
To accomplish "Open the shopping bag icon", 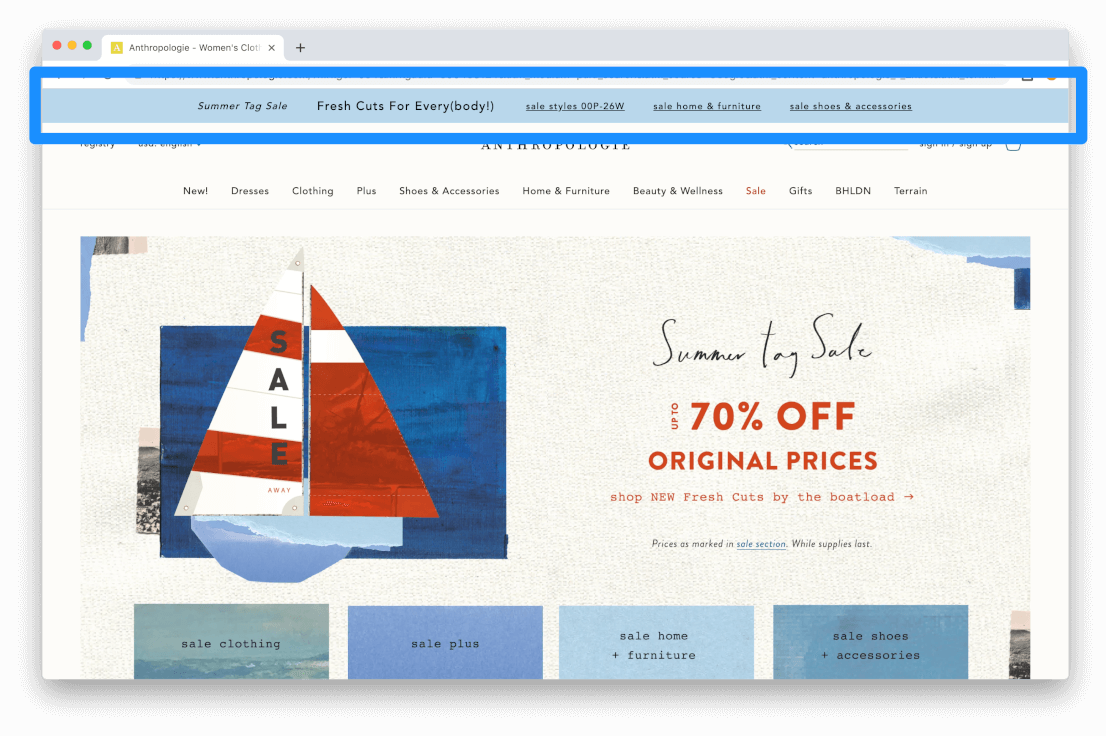I will tap(1014, 145).
